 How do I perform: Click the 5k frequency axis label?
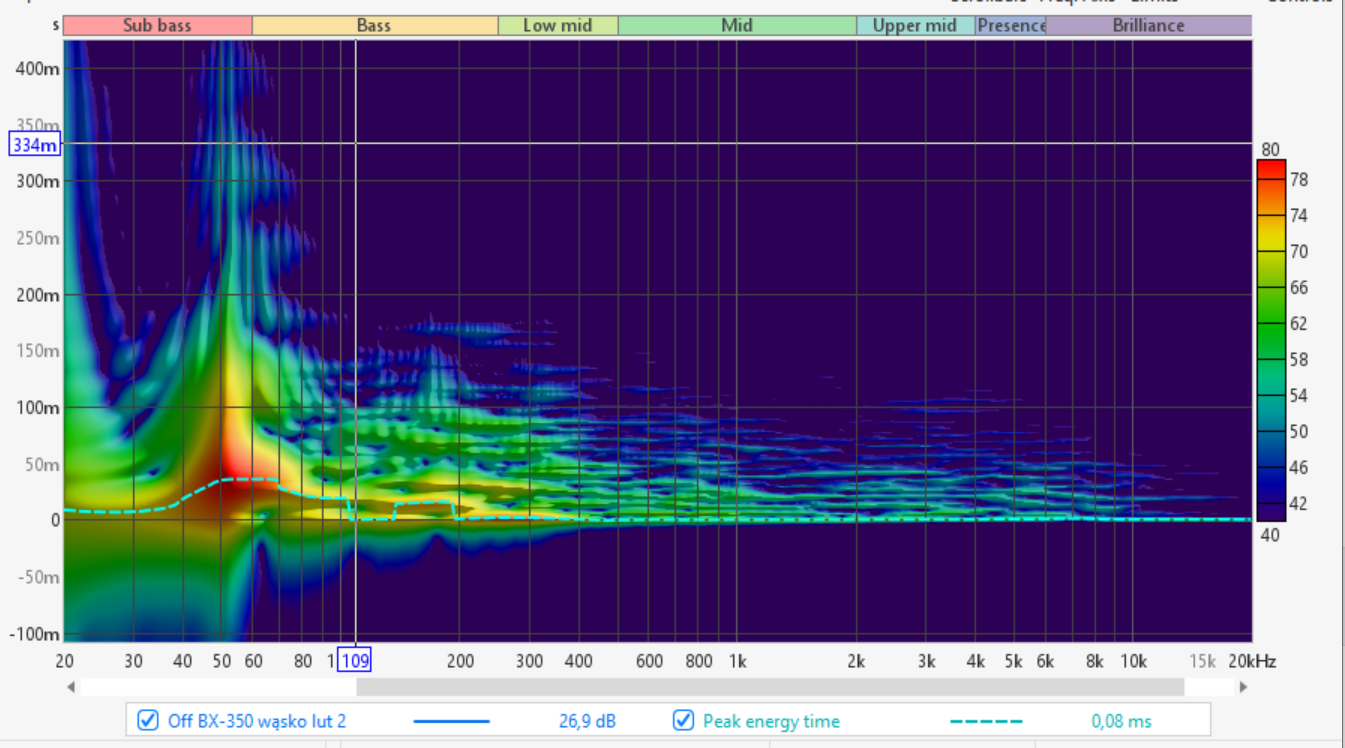1013,661
